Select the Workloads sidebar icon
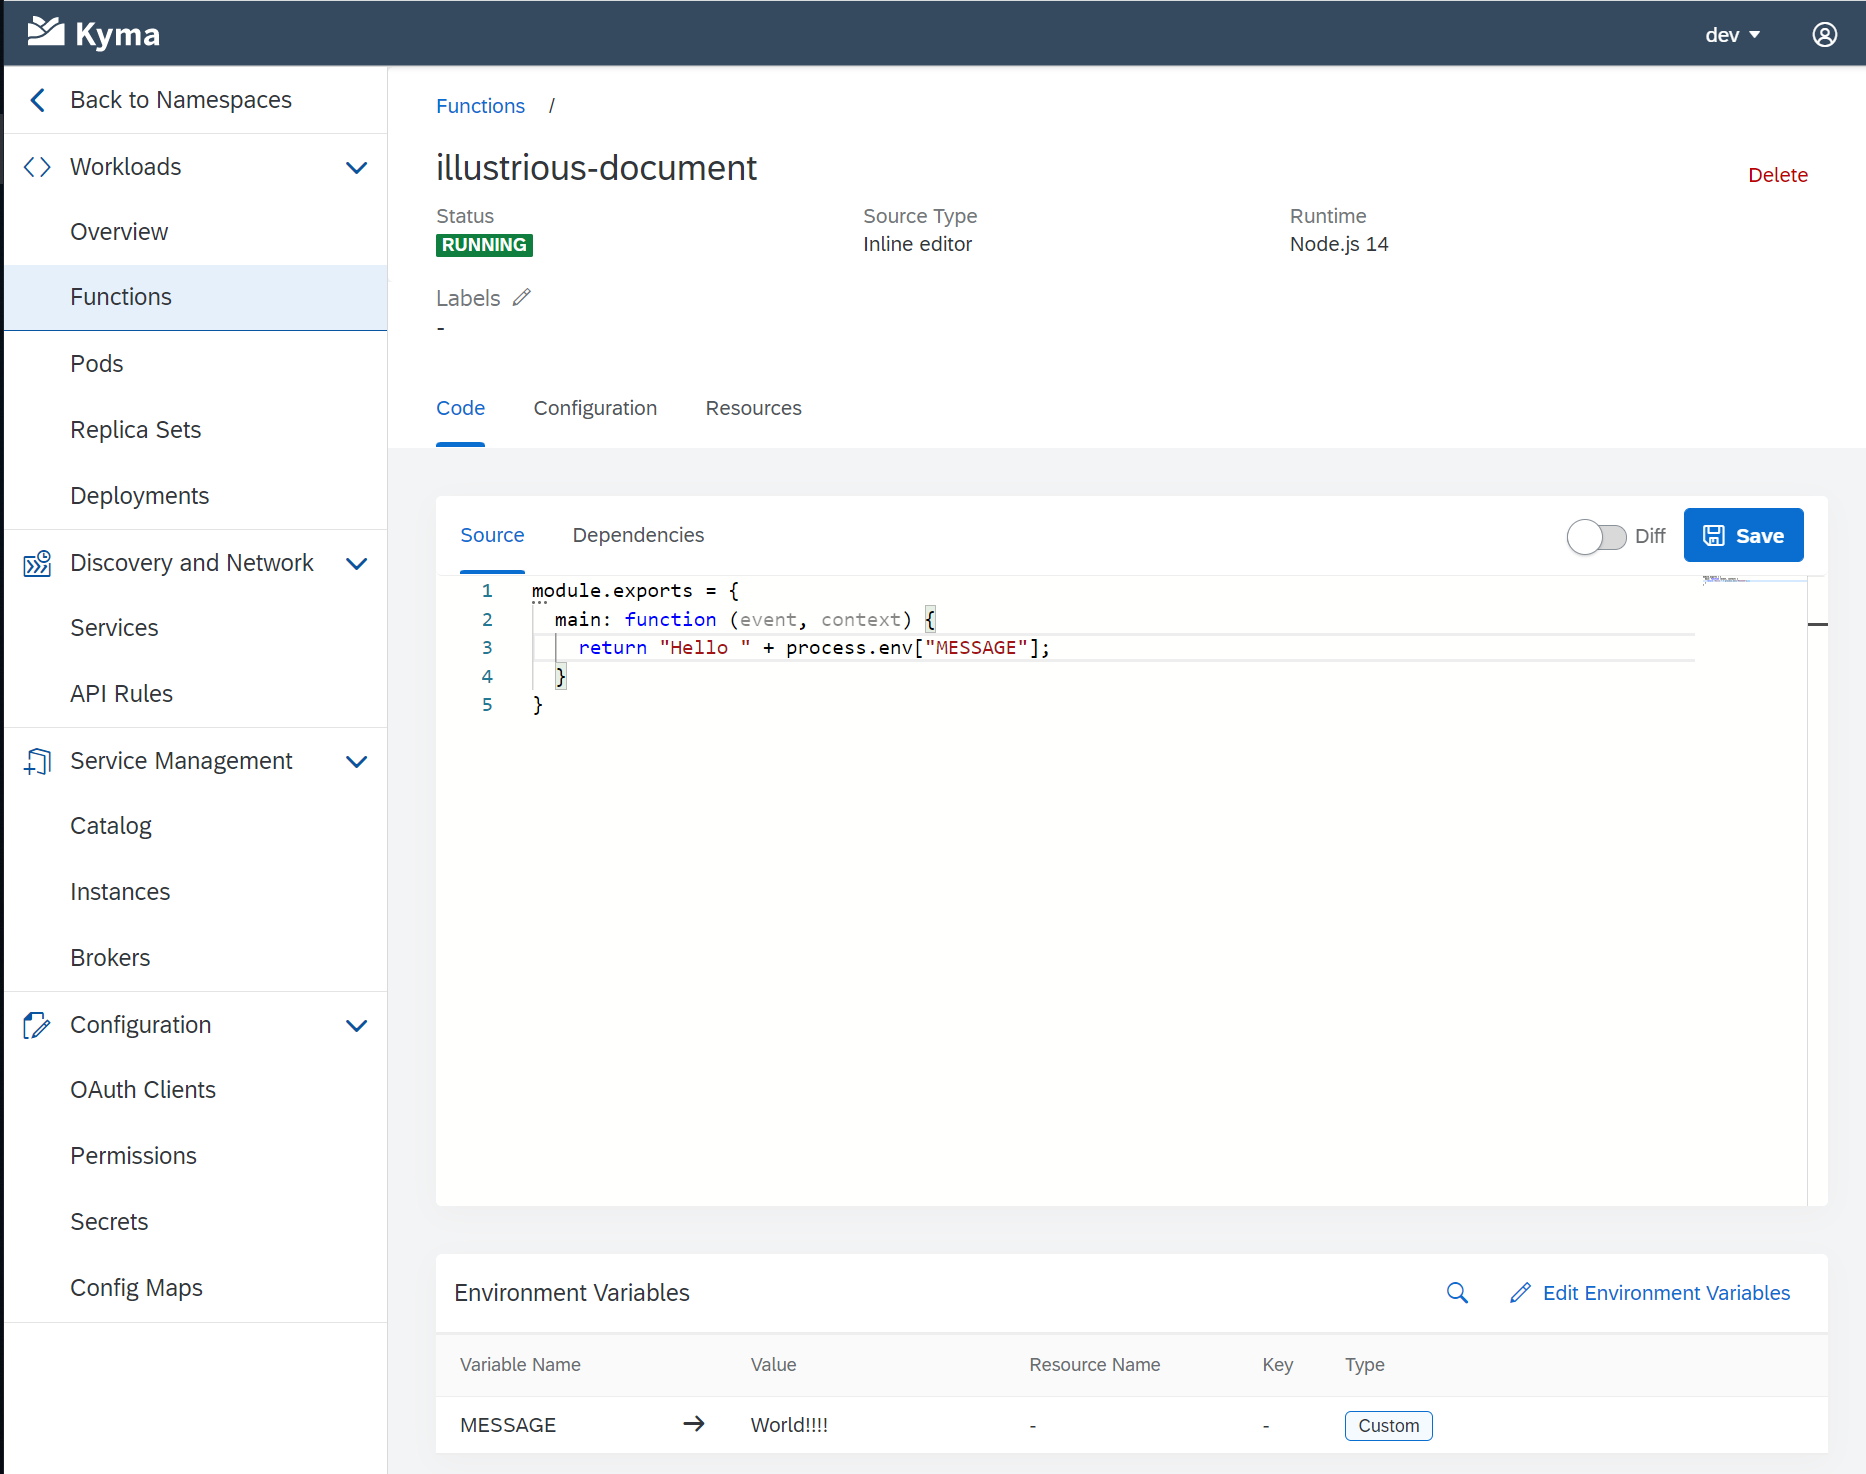The image size is (1866, 1474). (37, 166)
